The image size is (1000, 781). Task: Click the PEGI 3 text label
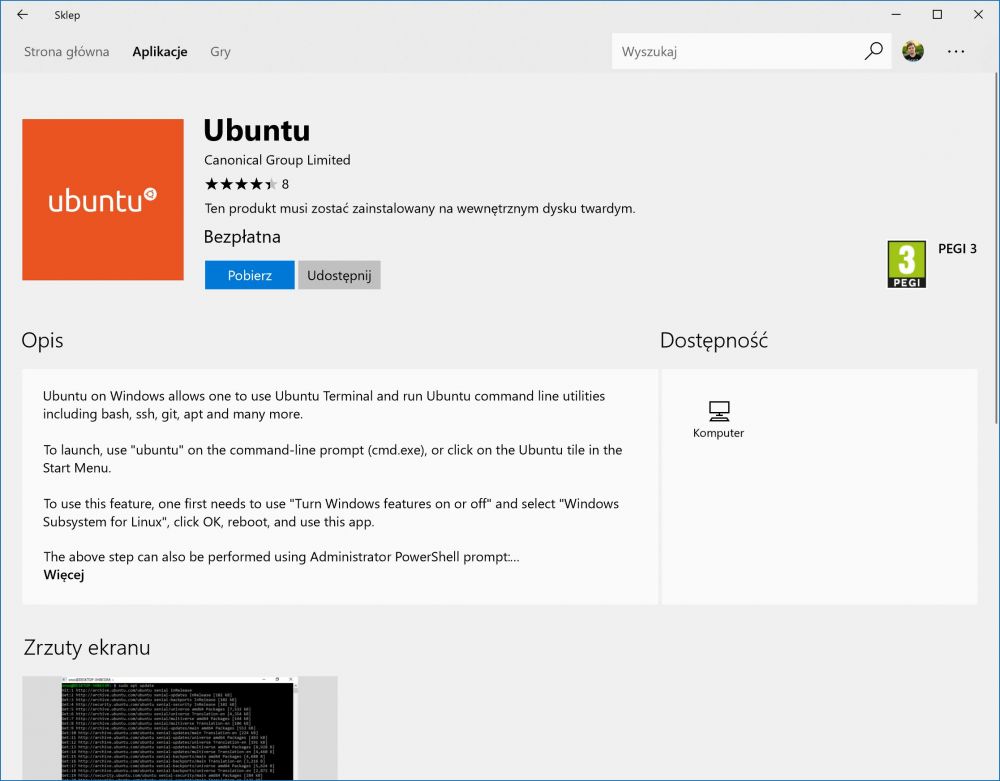pyautogui.click(x=957, y=249)
